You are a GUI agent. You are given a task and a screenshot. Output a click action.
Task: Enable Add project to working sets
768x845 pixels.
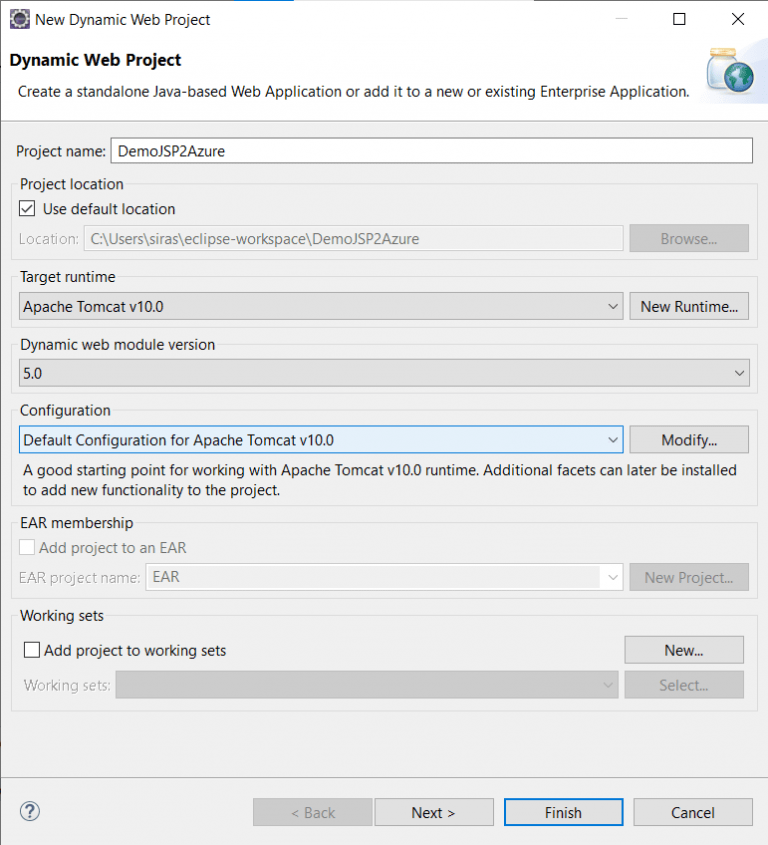click(x=31, y=649)
